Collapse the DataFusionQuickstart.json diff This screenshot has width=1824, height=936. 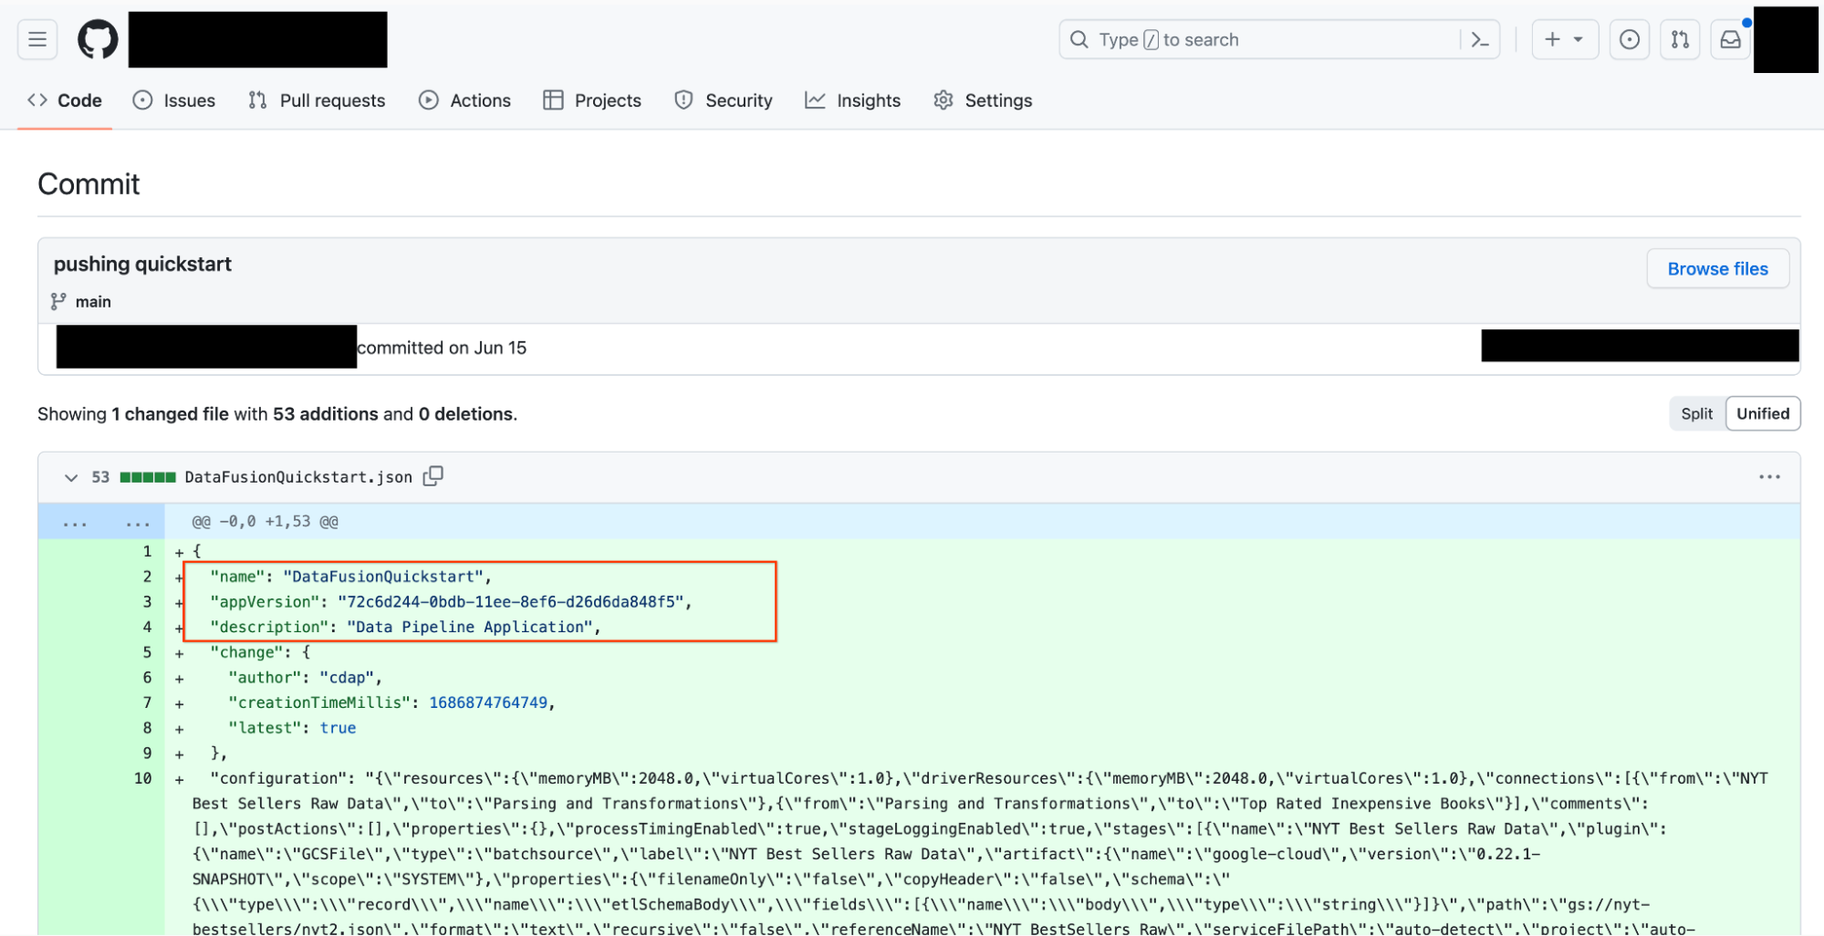tap(71, 477)
